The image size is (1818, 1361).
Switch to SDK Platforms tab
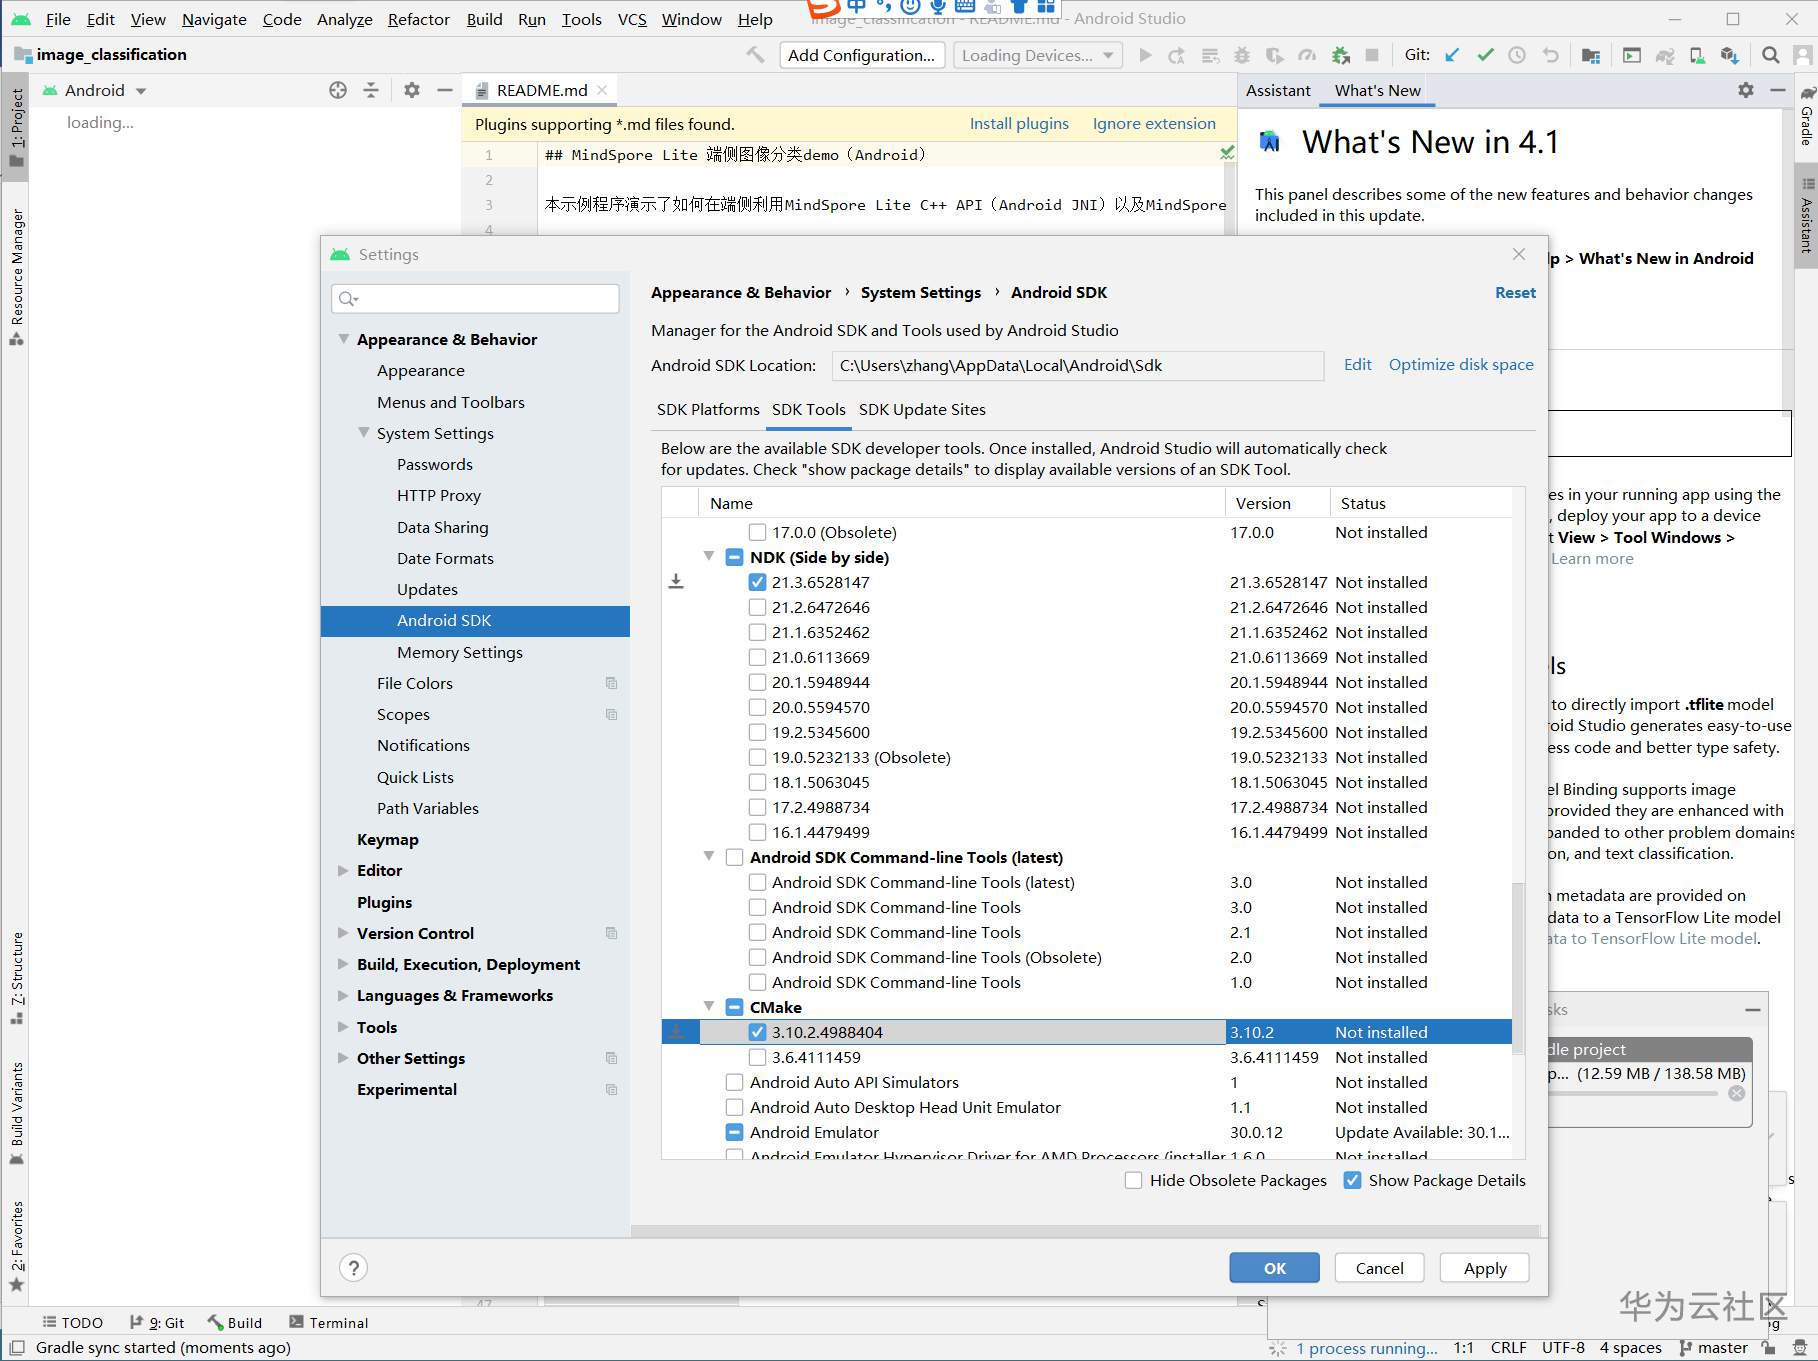pyautogui.click(x=708, y=409)
